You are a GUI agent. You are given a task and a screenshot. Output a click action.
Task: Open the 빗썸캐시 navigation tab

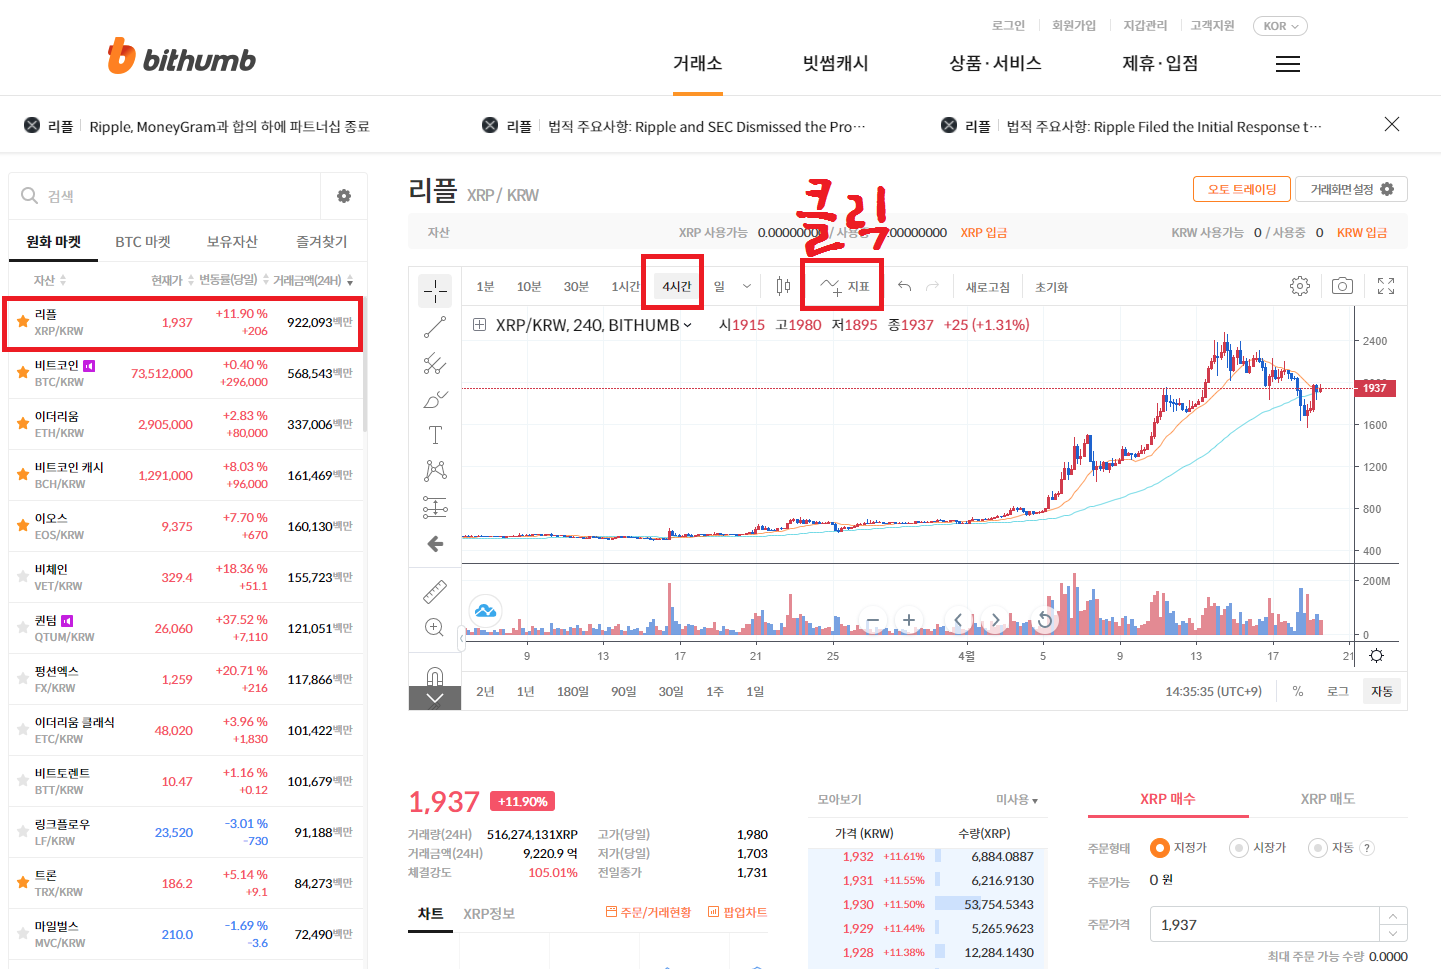click(835, 63)
